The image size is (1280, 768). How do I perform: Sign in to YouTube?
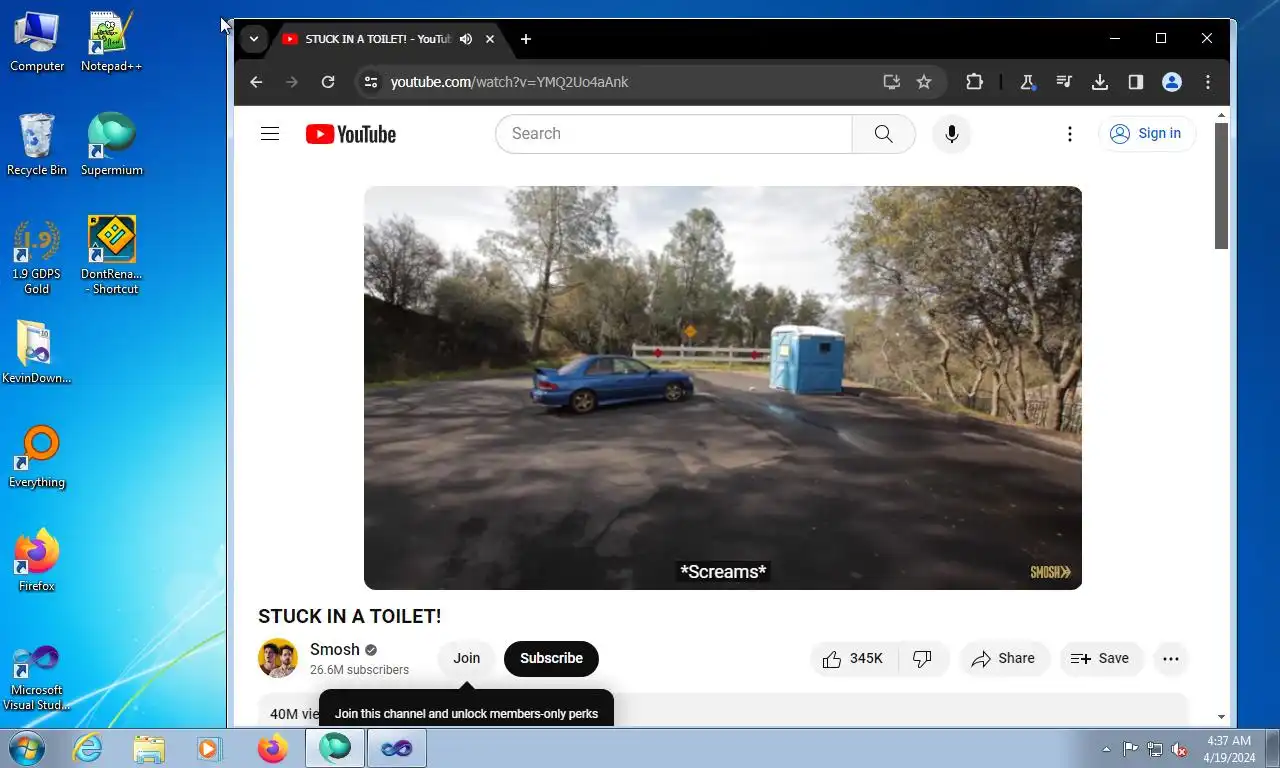coord(1147,134)
